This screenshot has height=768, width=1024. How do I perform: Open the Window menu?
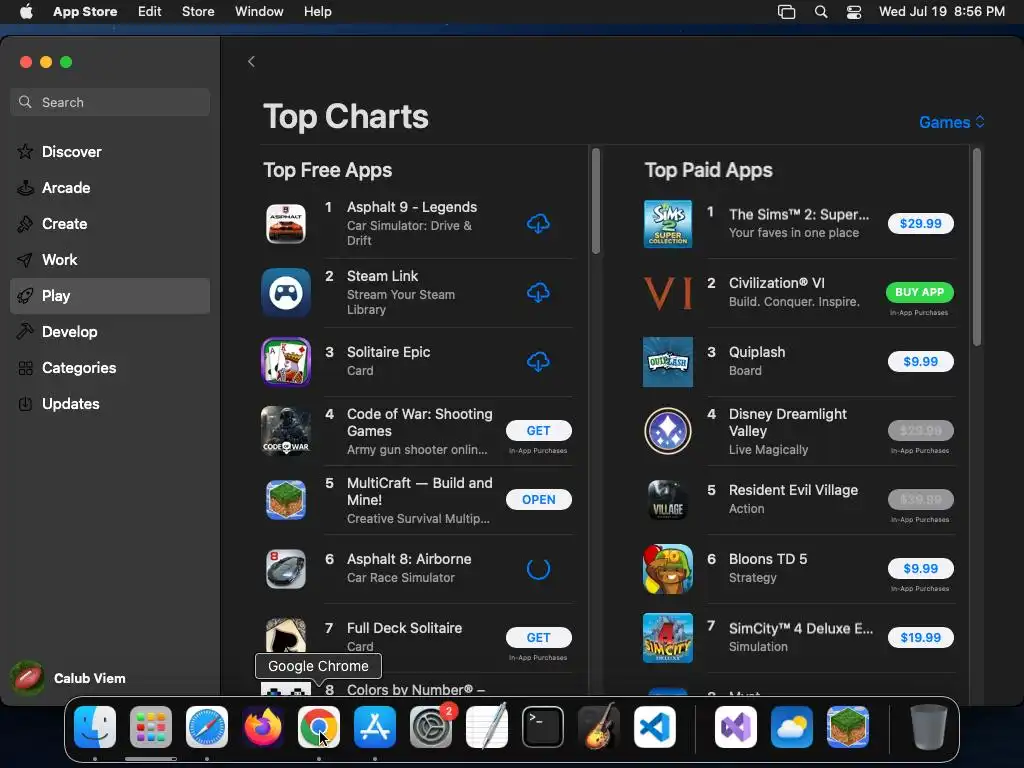tap(259, 12)
